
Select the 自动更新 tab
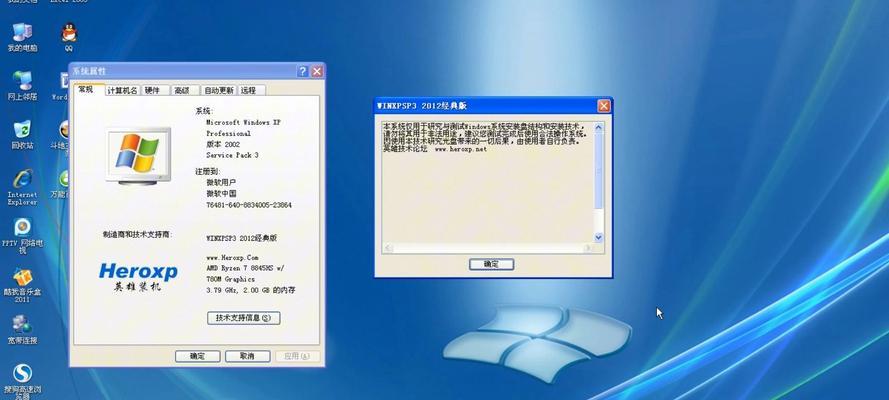pyautogui.click(x=219, y=90)
